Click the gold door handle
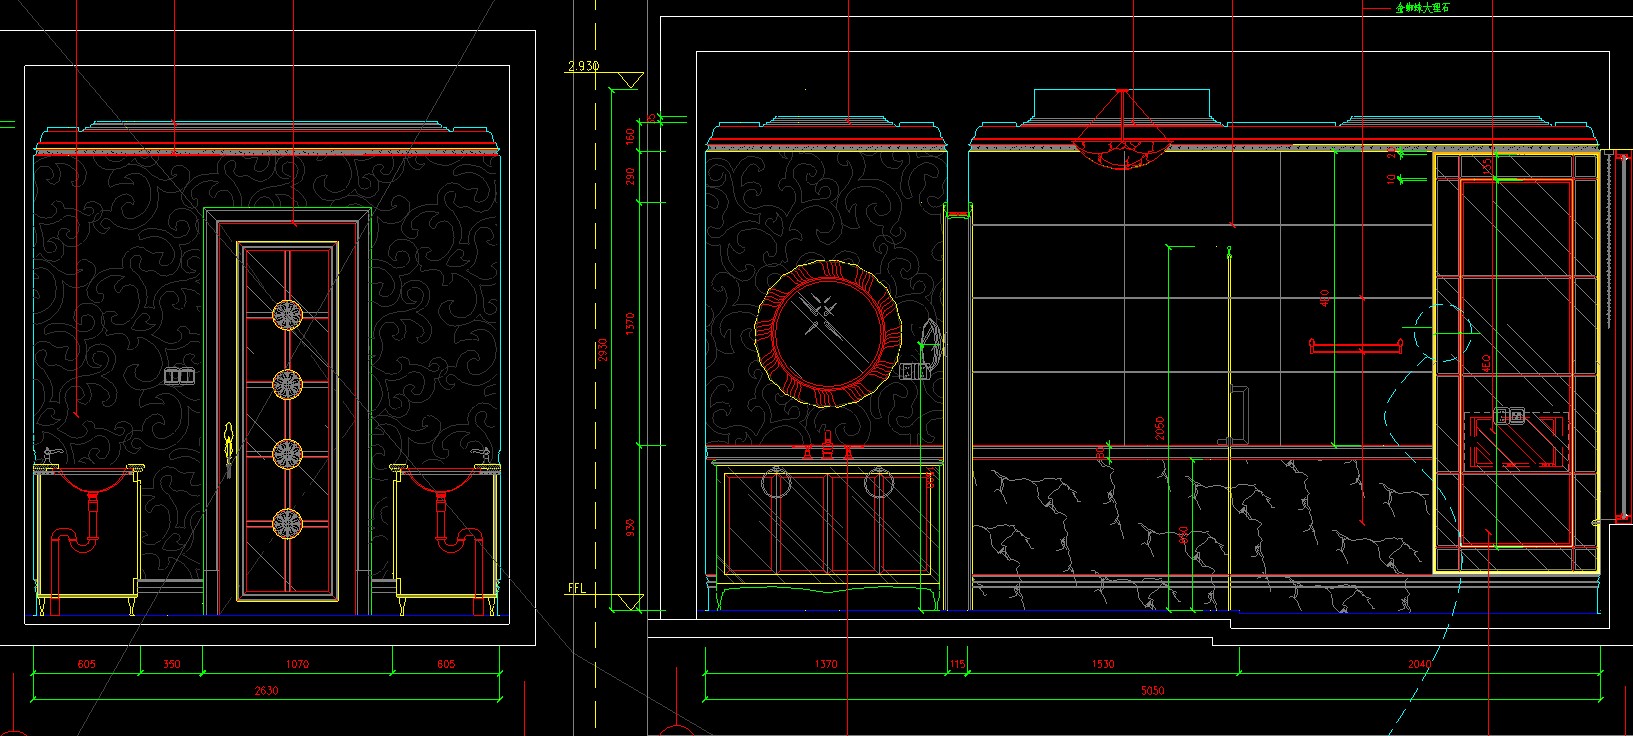 tap(228, 449)
